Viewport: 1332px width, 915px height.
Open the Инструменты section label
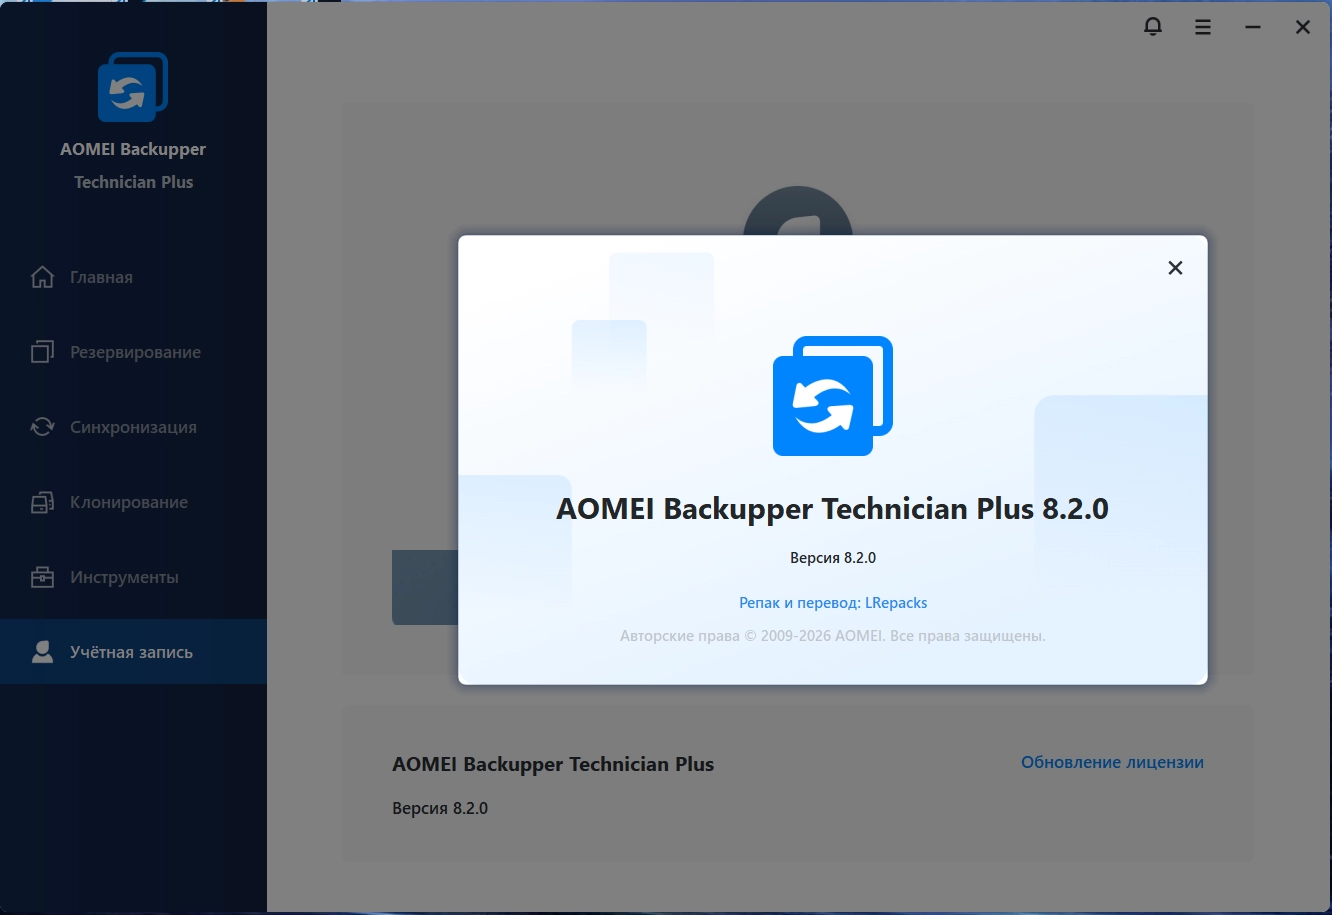124,577
